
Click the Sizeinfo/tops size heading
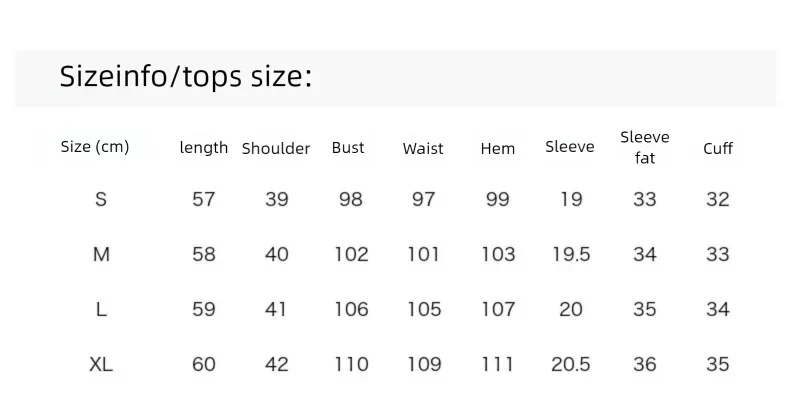click(186, 77)
